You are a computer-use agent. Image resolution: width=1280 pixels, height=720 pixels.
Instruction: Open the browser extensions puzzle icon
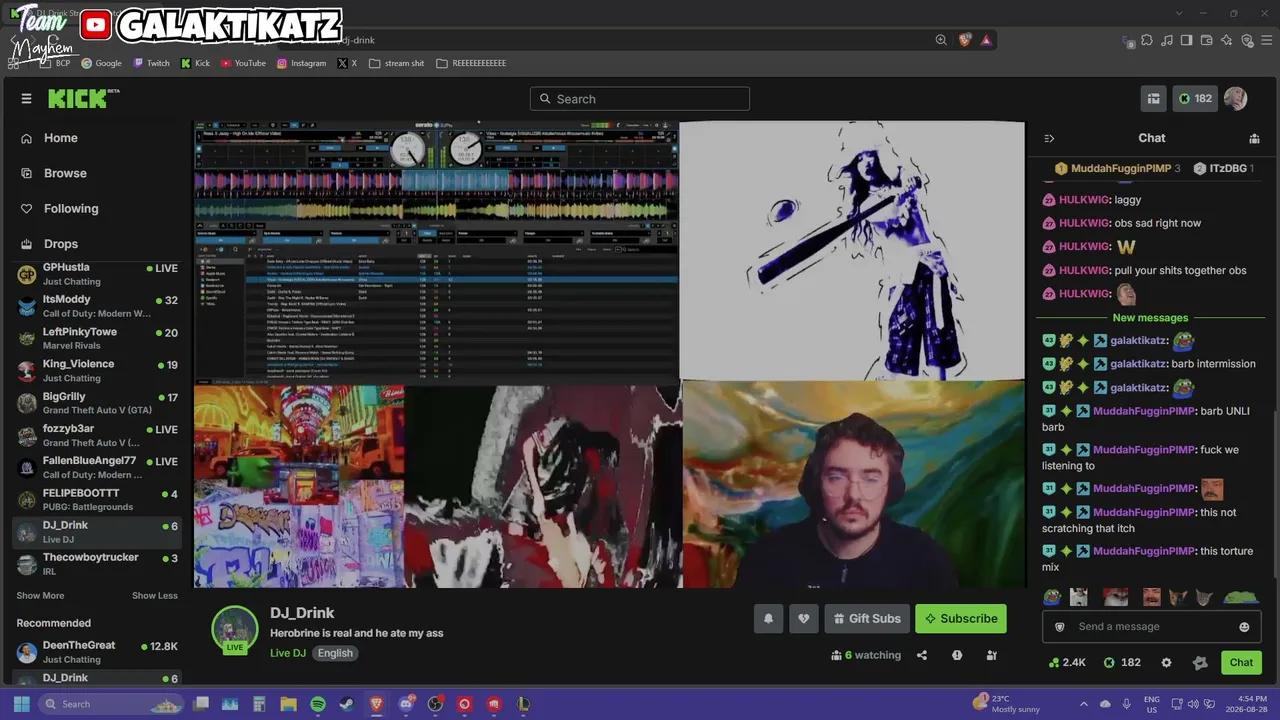pyautogui.click(x=1147, y=40)
